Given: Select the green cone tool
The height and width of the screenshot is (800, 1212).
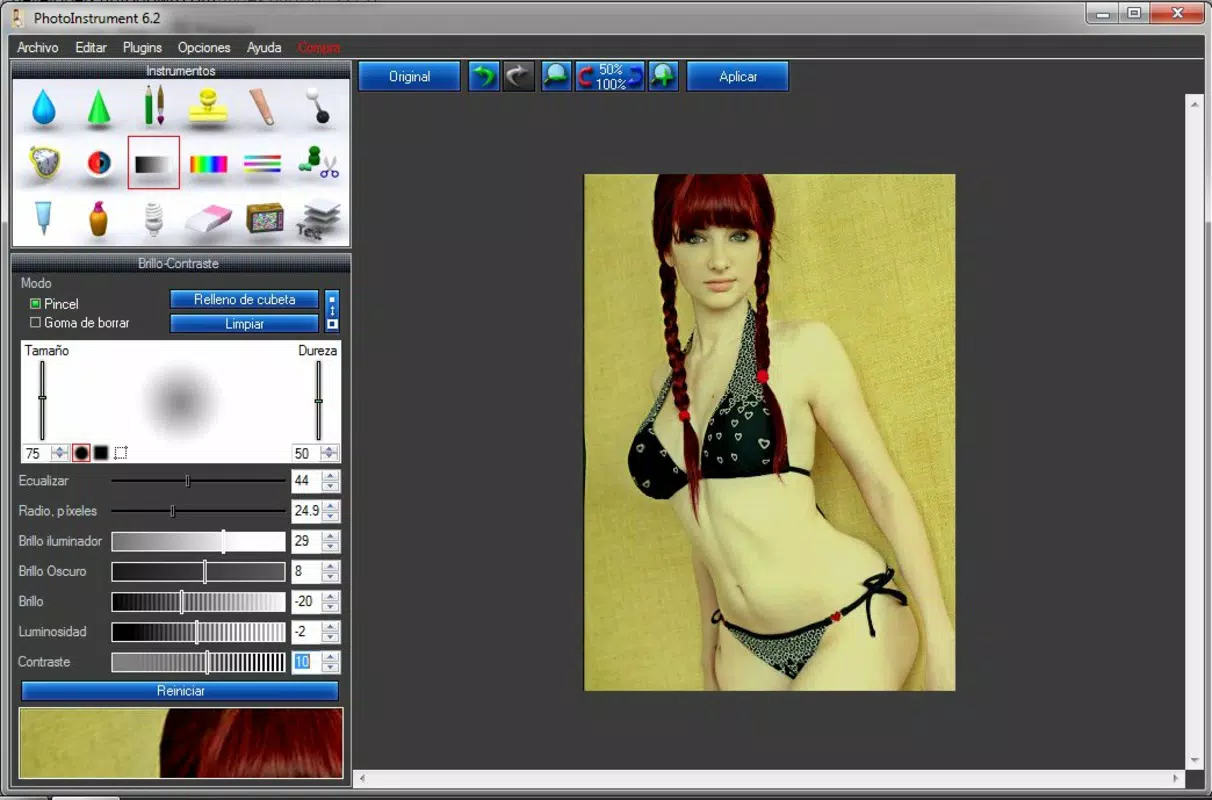Looking at the screenshot, I should pyautogui.click(x=98, y=107).
